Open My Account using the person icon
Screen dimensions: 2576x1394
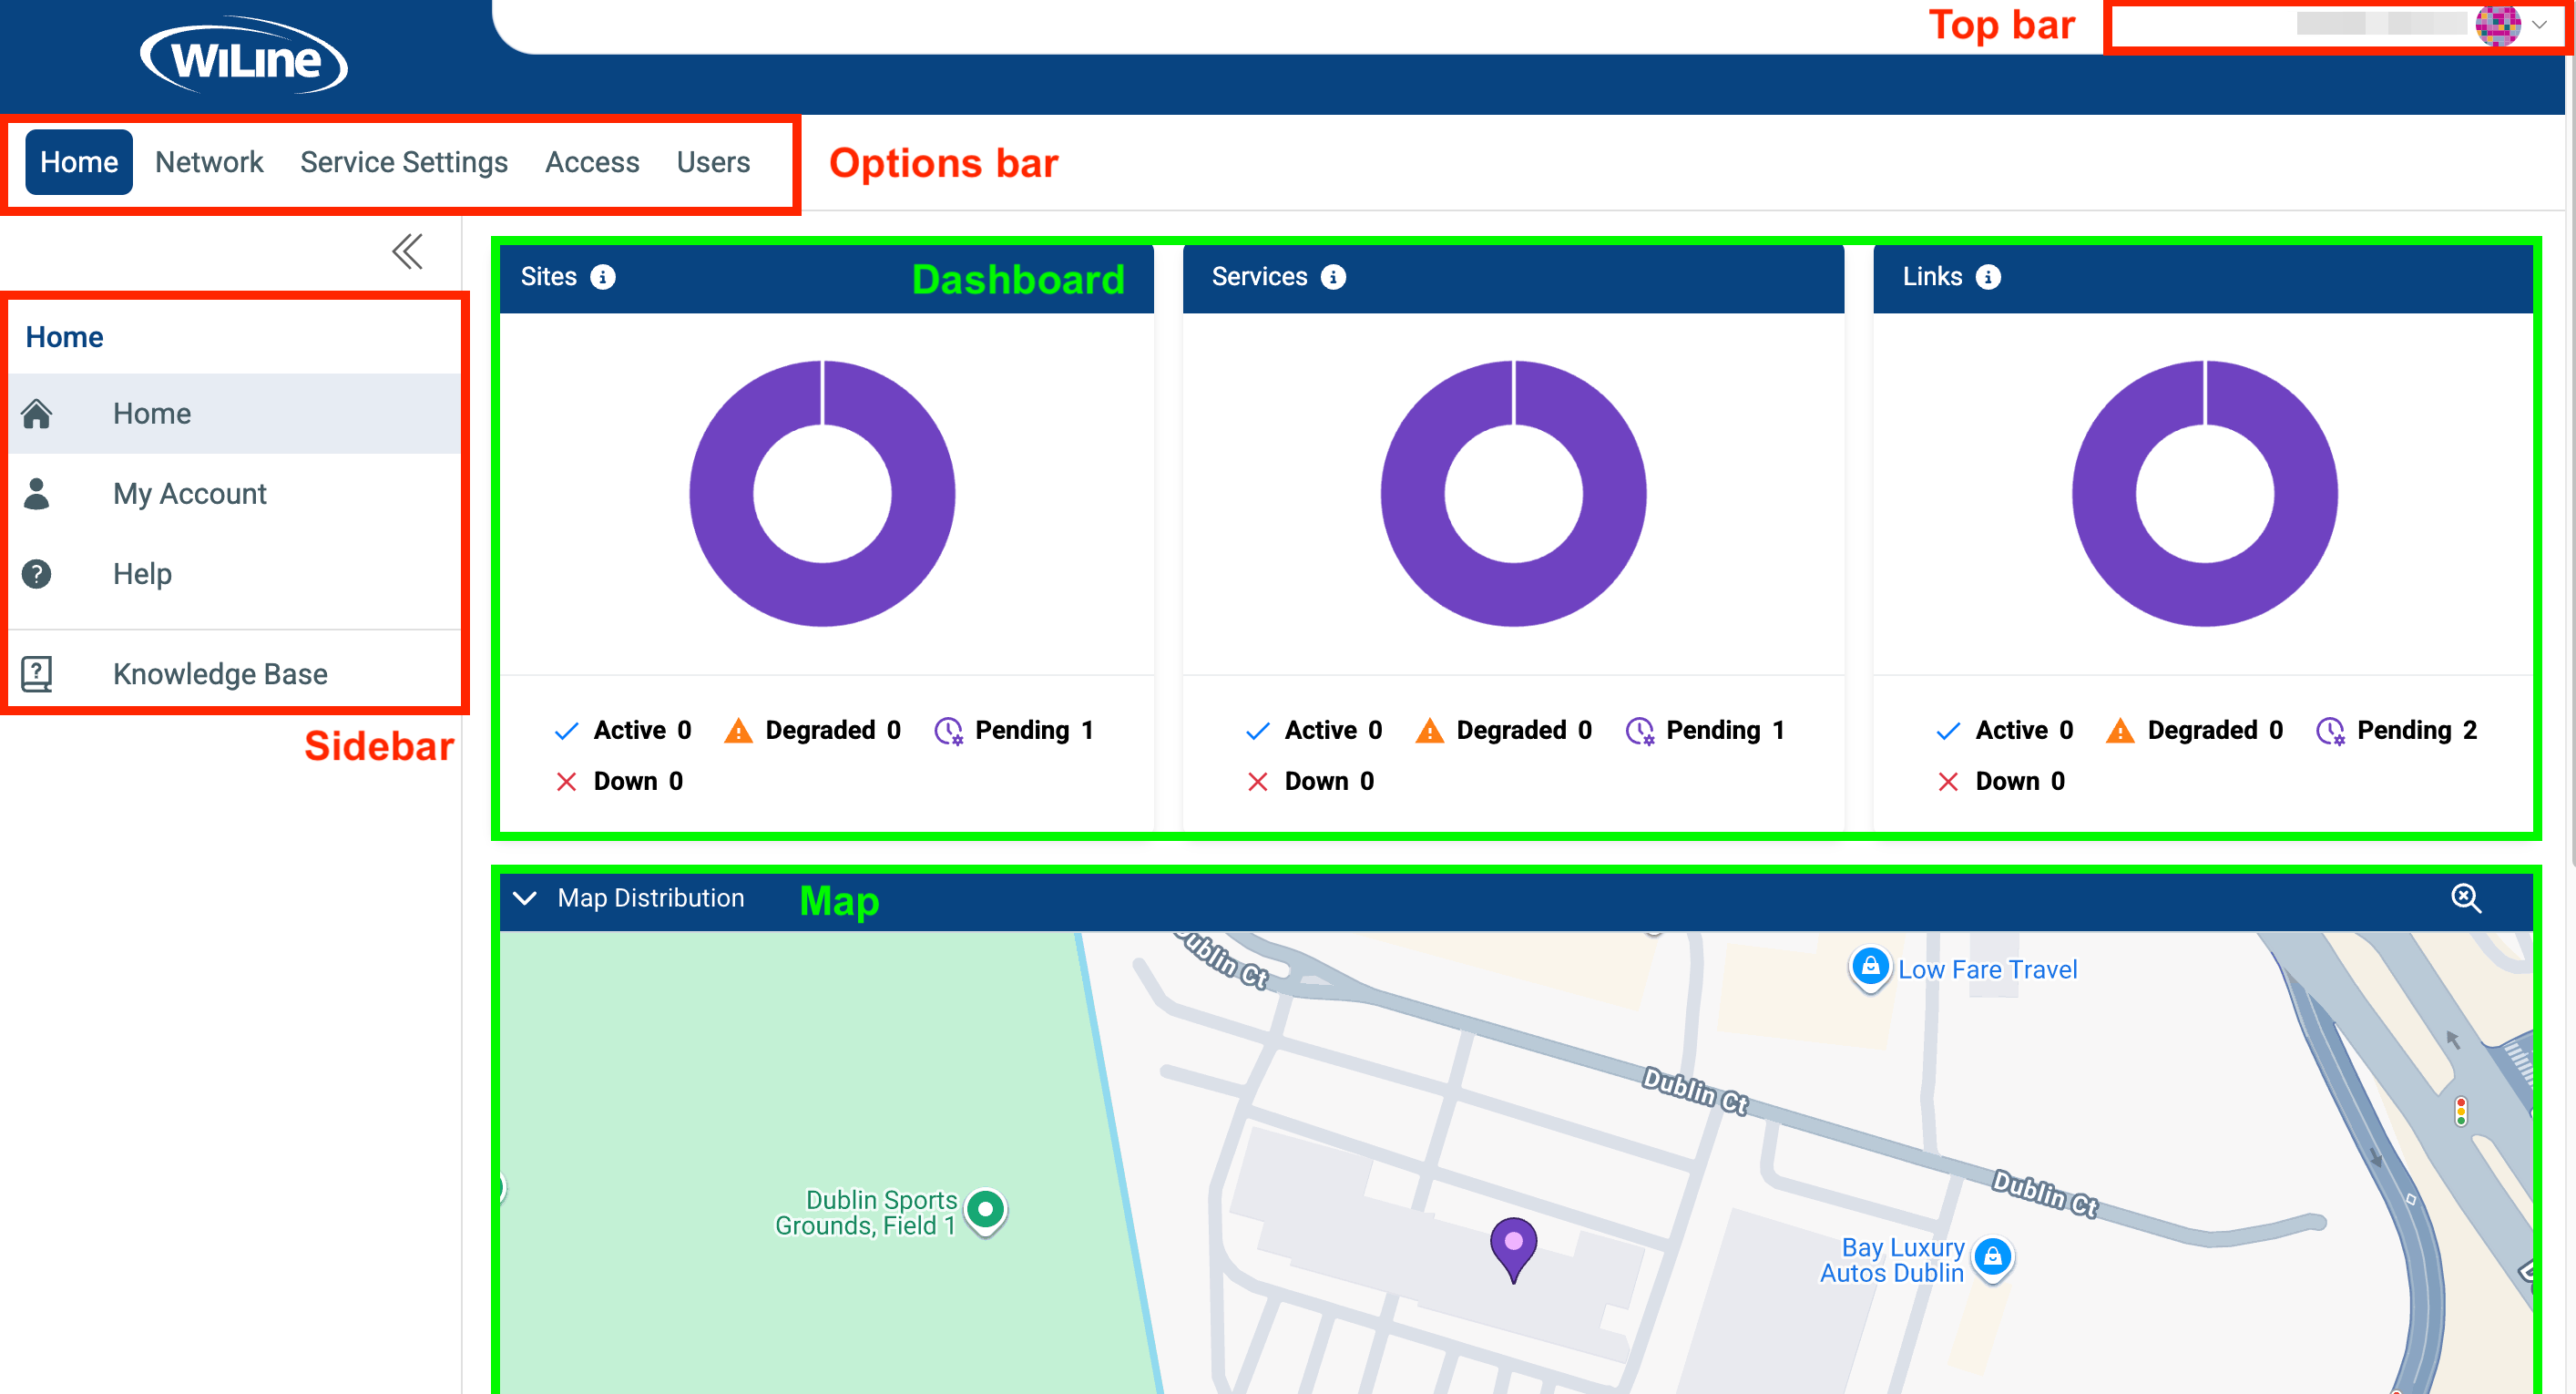(38, 493)
